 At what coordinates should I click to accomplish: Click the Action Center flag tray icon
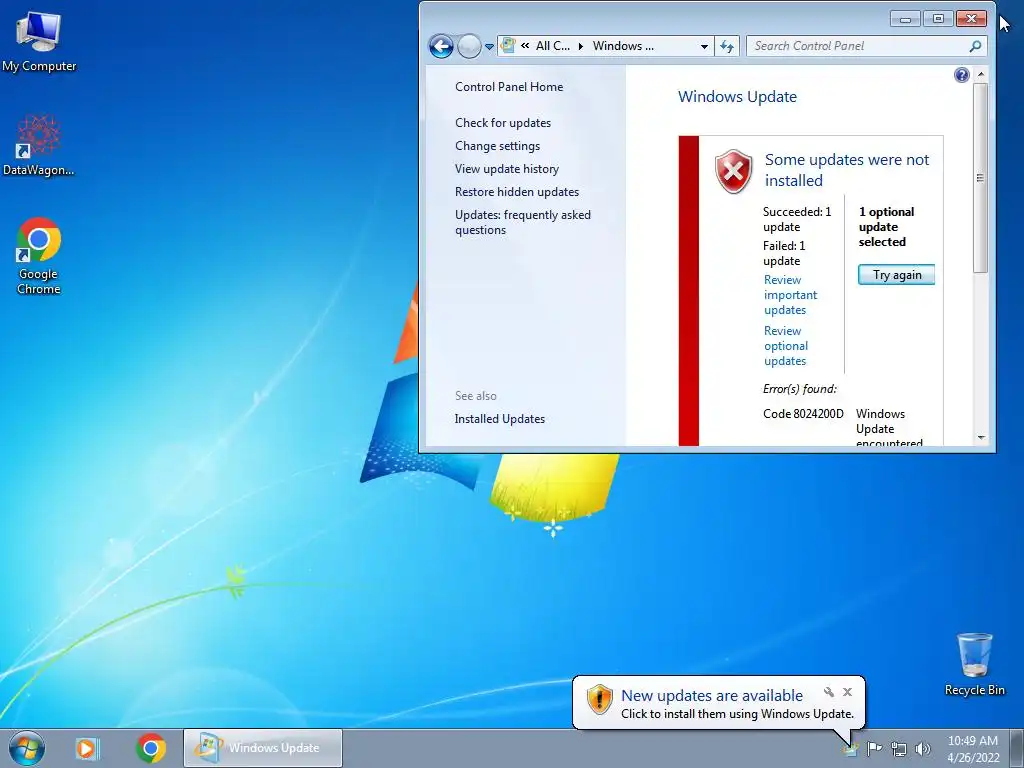pos(874,748)
